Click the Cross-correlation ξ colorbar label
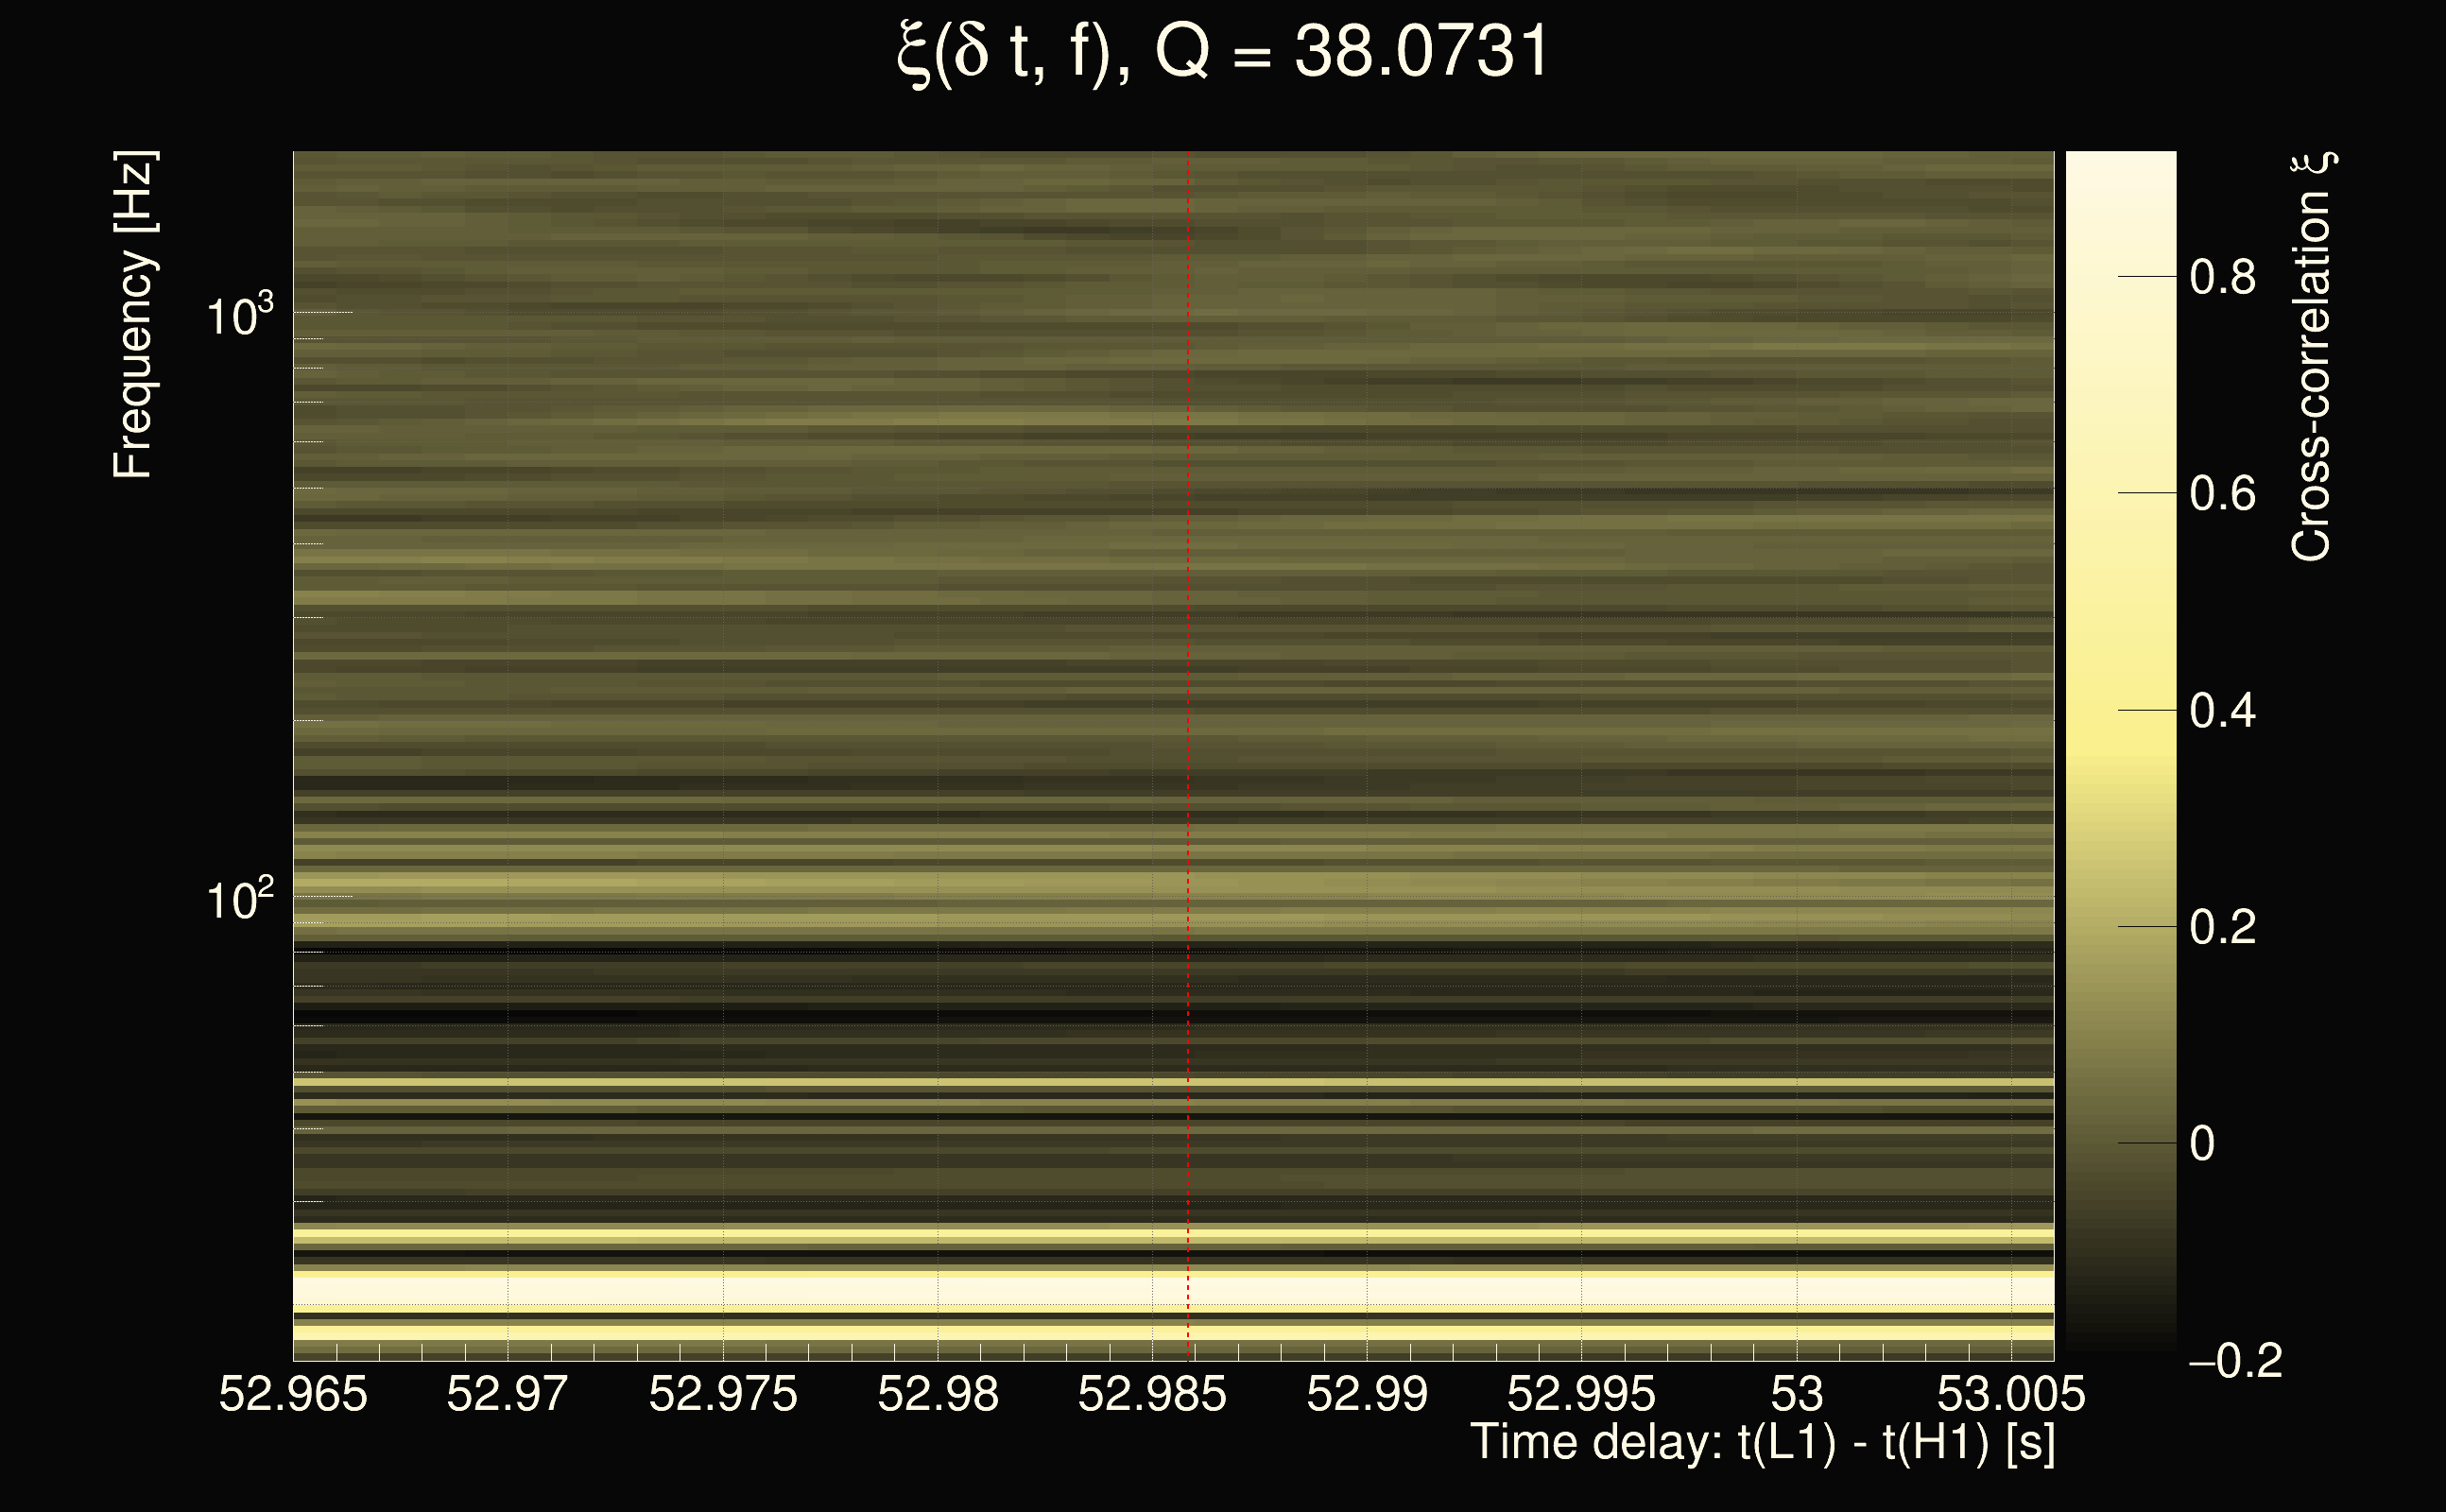The width and height of the screenshot is (2446, 1512). click(x=2312, y=357)
